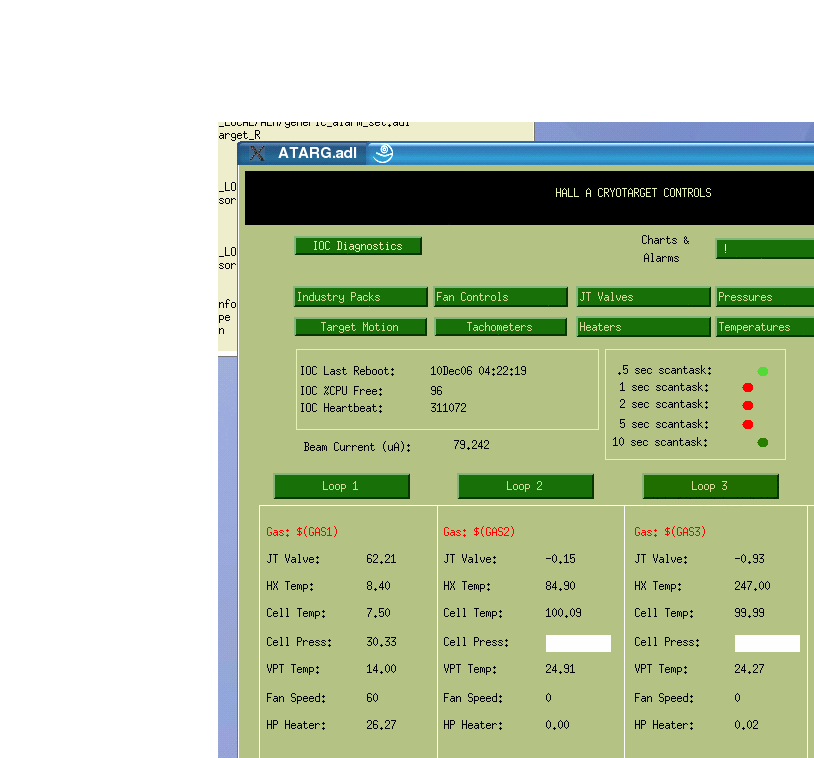Open the Charts & Alarms '!' menu button

point(765,249)
